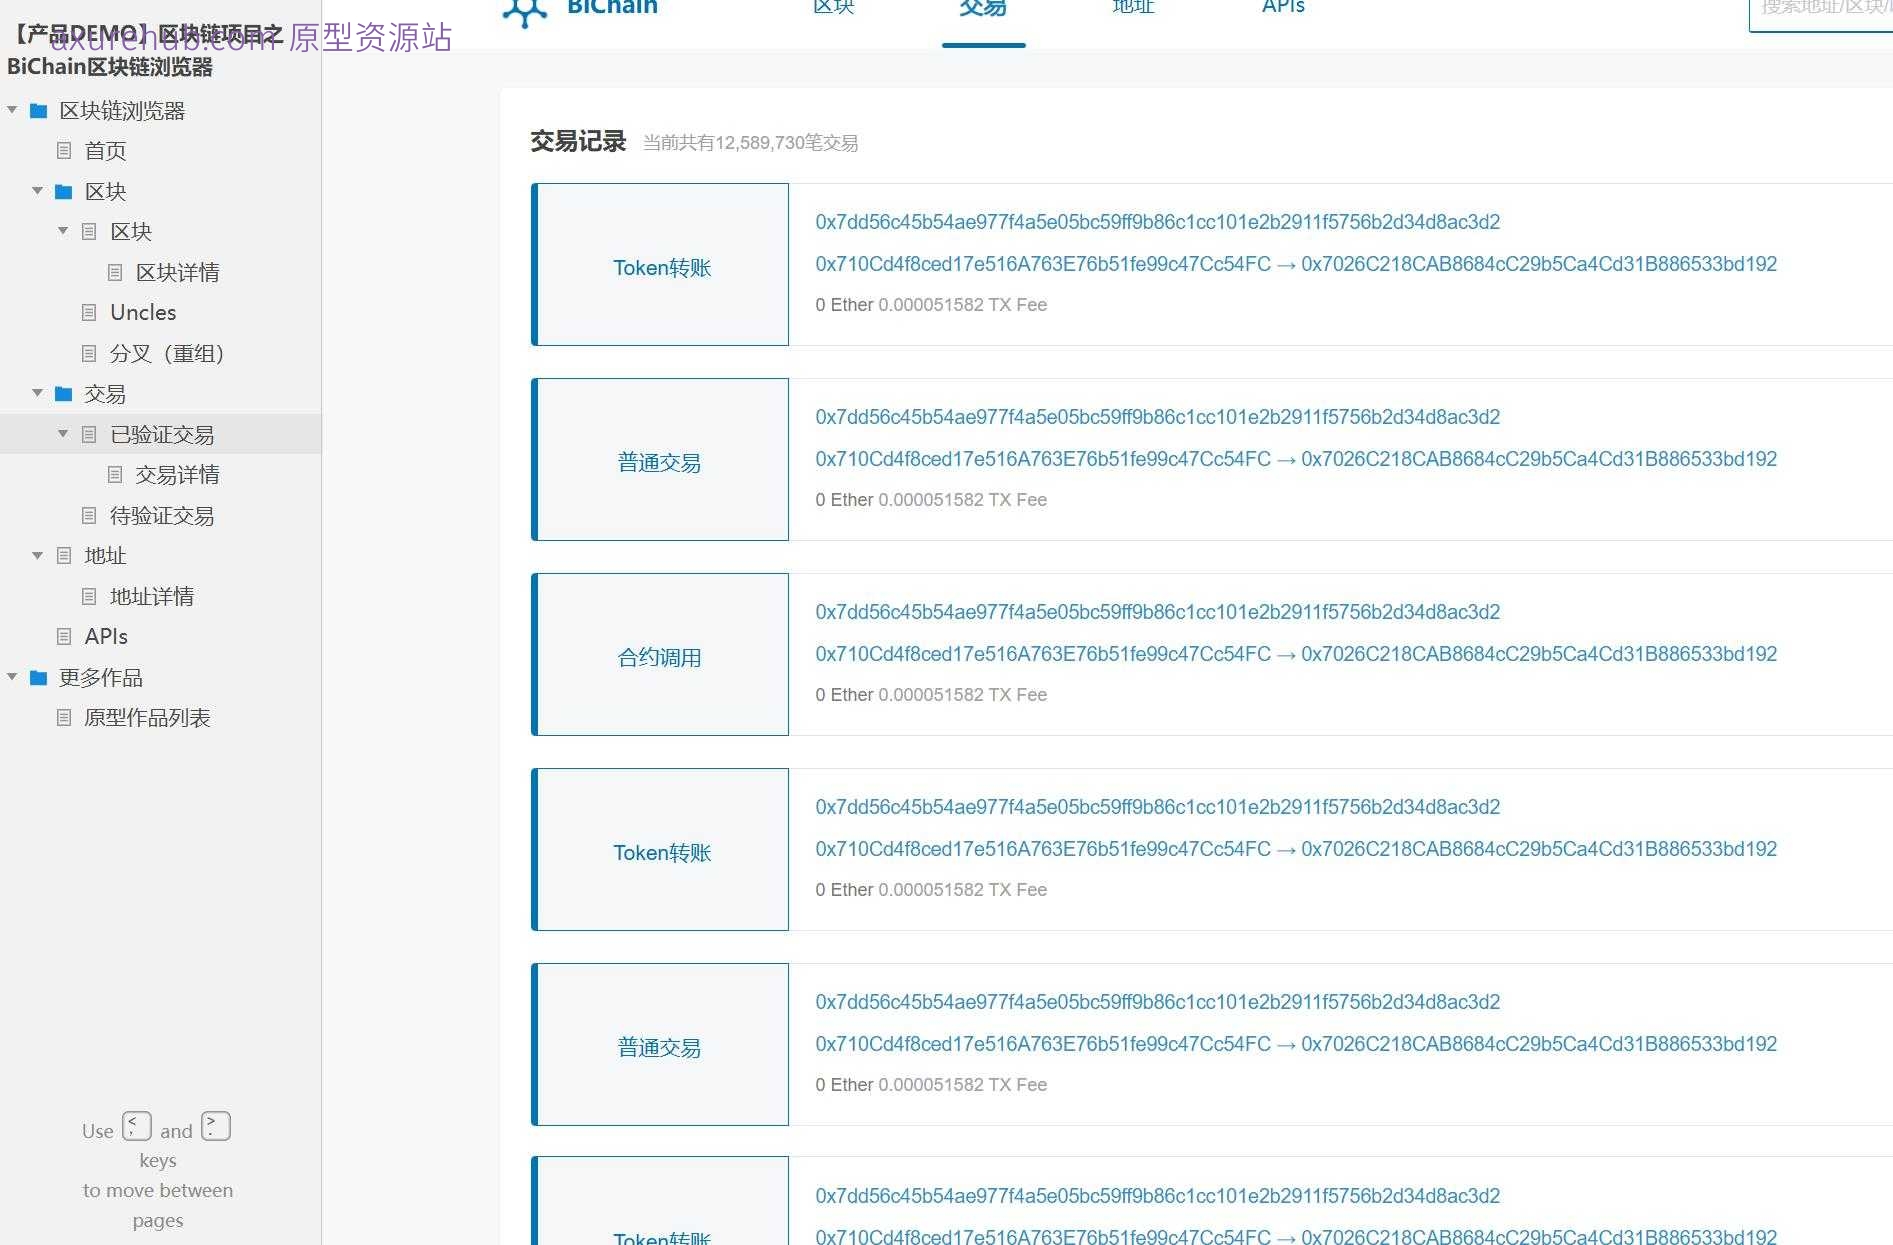Click the folder icon next to 交易
The image size is (1893, 1245).
click(x=63, y=393)
